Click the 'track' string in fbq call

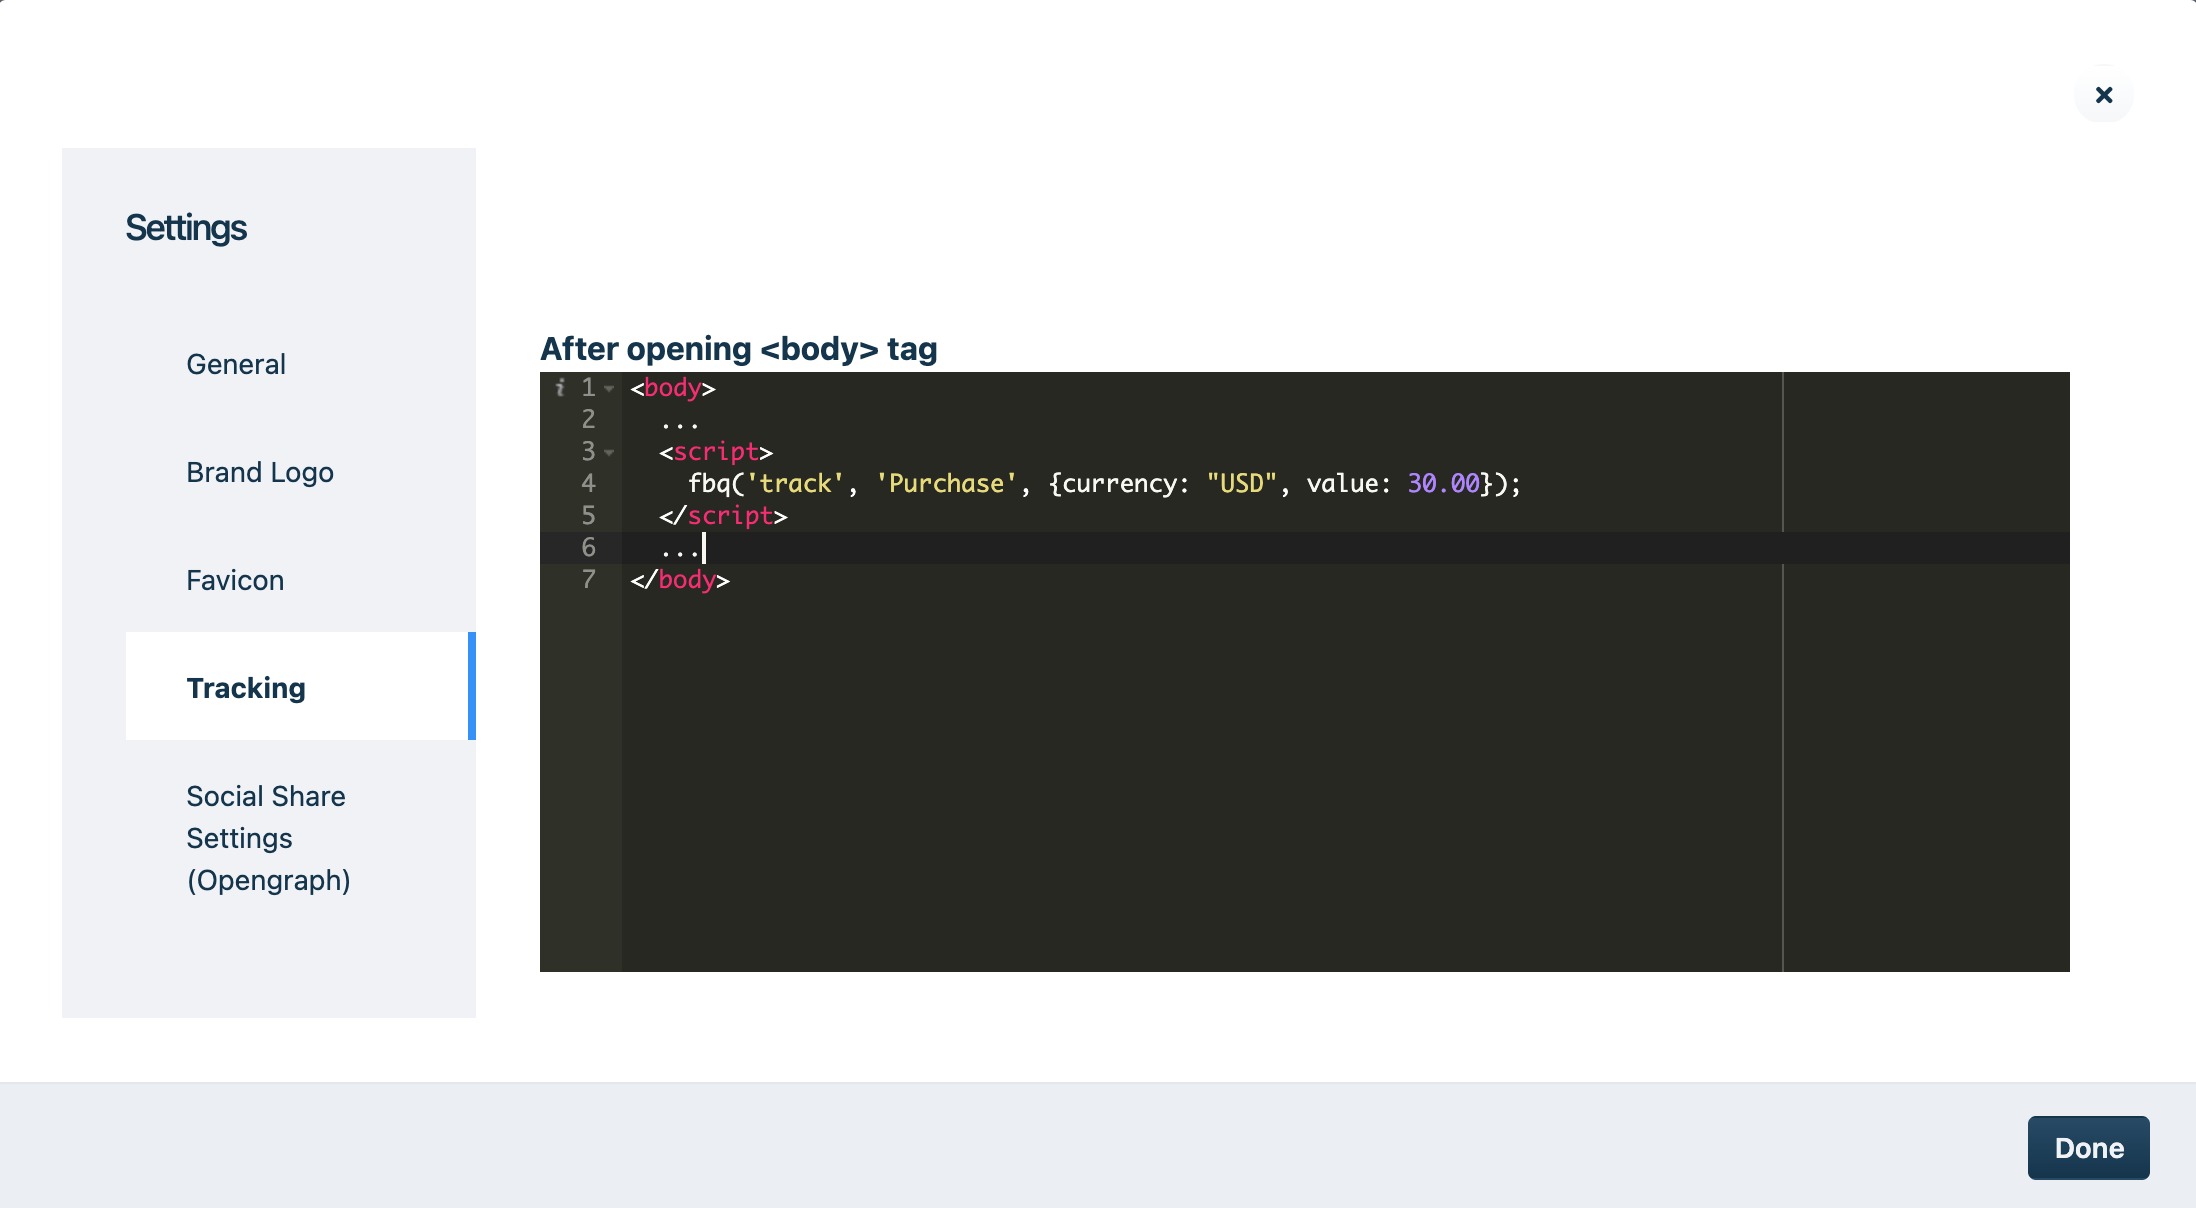click(796, 484)
